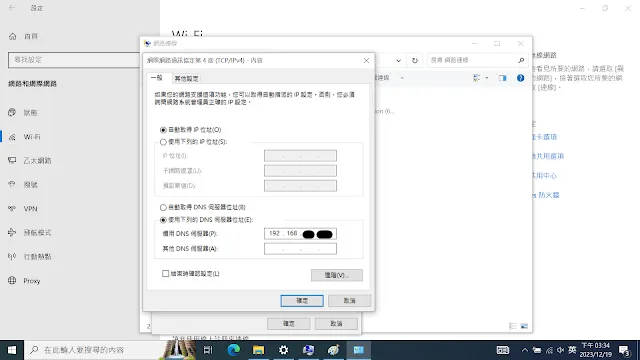Show hidden system tray icons

[x=525, y=350]
